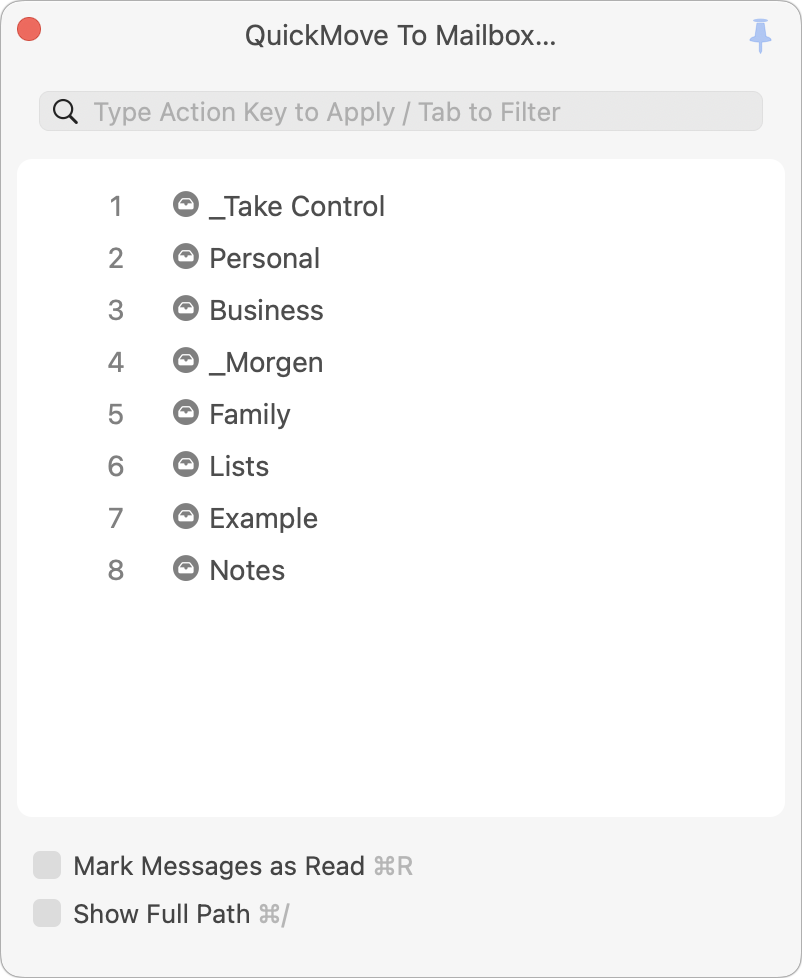
Task: Select the Family mailbox name
Action: [249, 415]
